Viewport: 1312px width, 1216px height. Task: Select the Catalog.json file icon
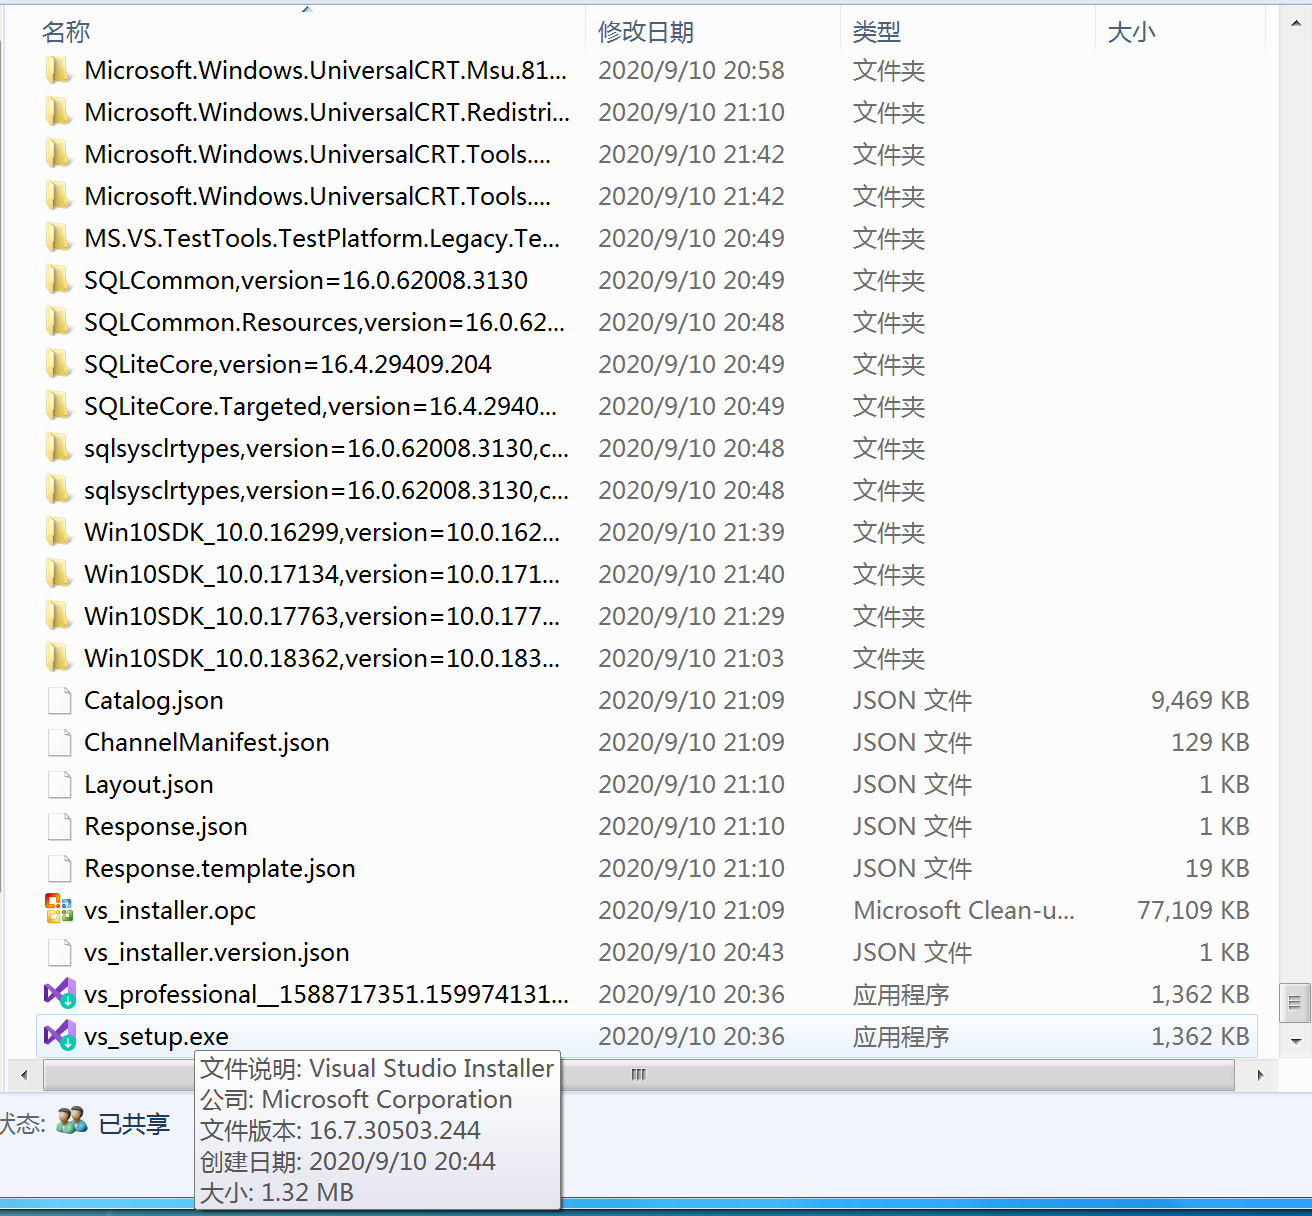click(x=60, y=700)
